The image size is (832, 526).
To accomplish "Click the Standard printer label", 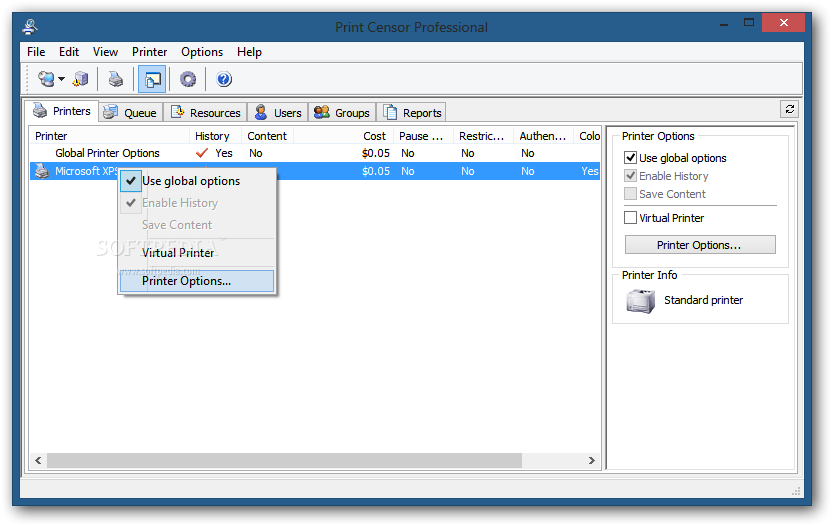I will (x=703, y=300).
